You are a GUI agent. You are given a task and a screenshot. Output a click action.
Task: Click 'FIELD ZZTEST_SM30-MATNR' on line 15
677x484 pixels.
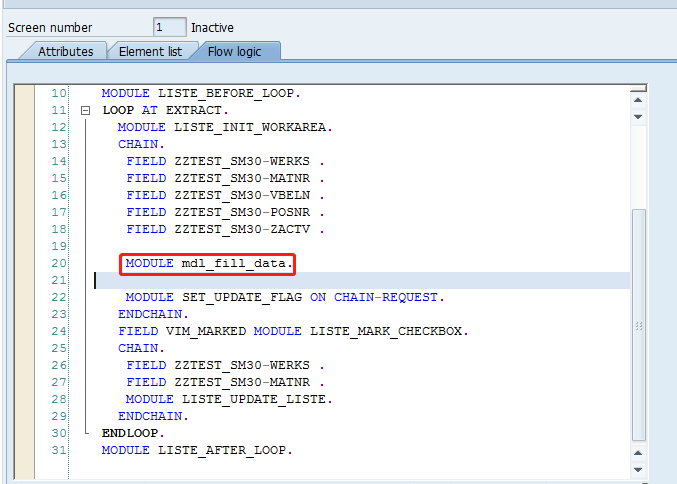225,178
